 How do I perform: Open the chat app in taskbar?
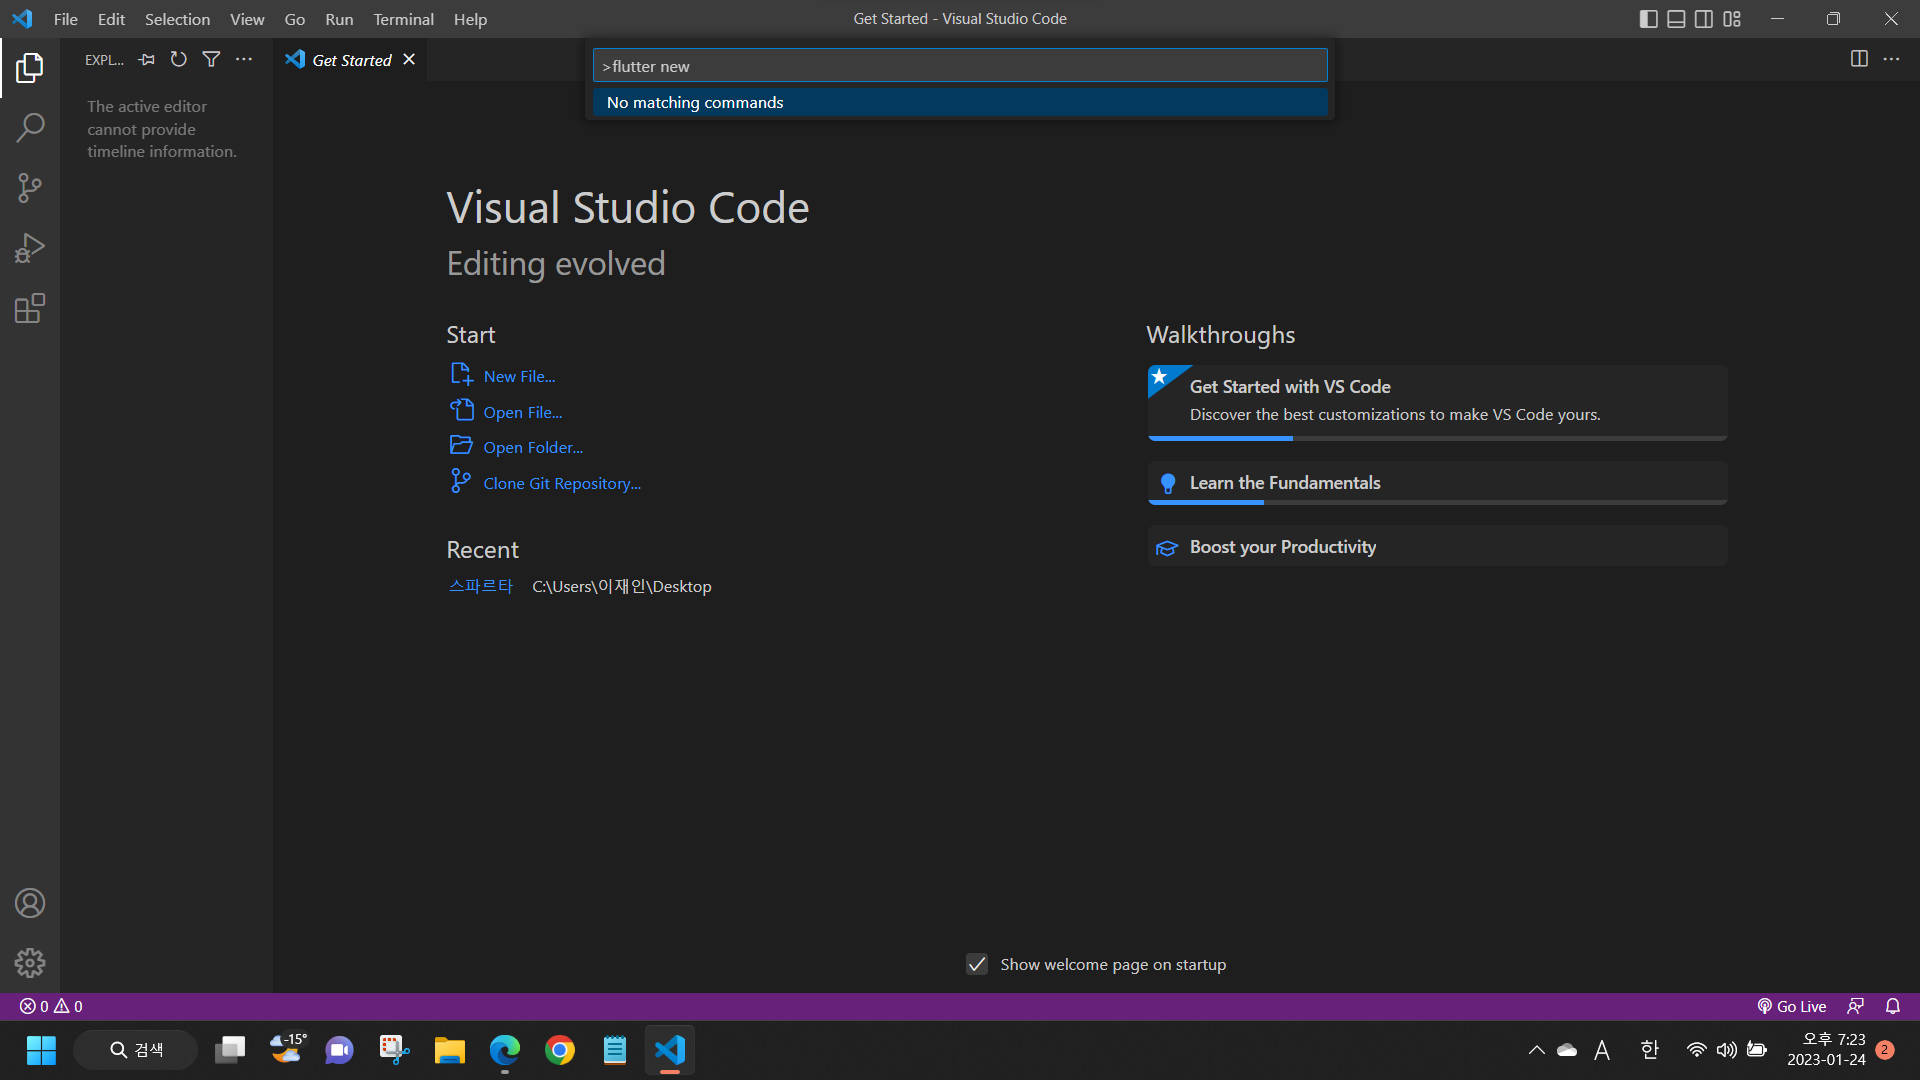coord(340,1050)
